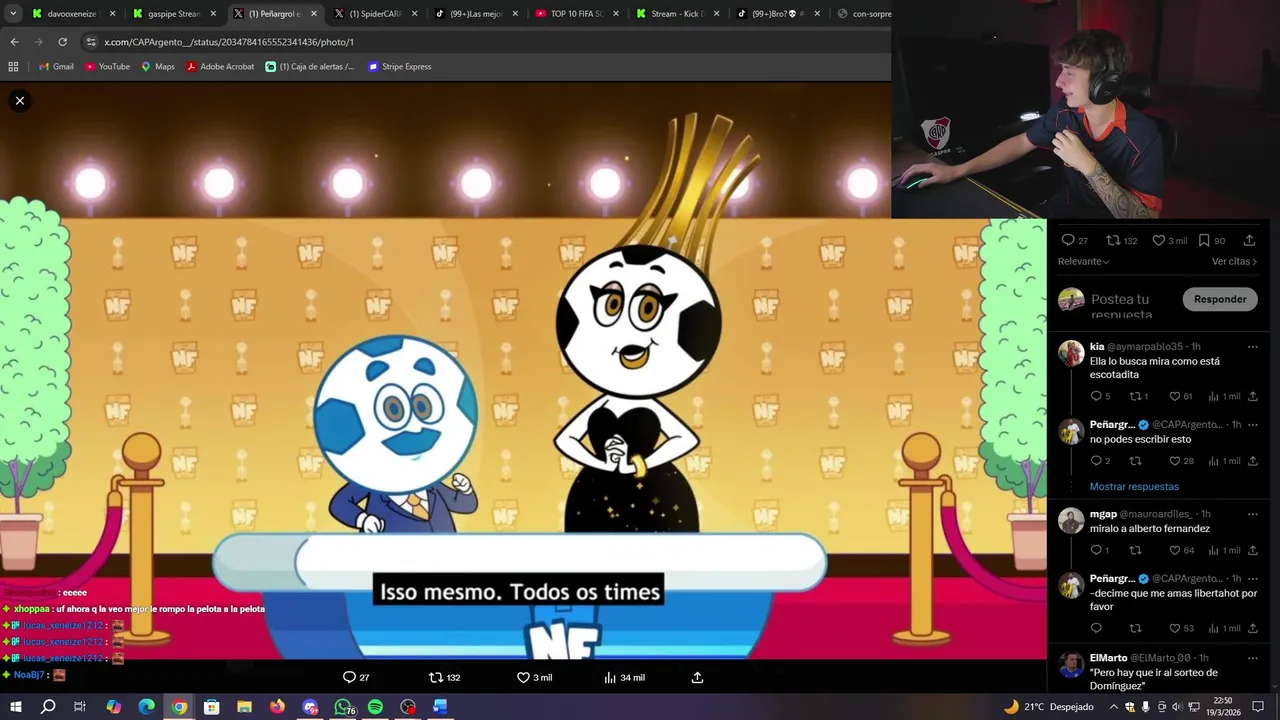
Task: Open Windows Start menu
Action: 15,707
